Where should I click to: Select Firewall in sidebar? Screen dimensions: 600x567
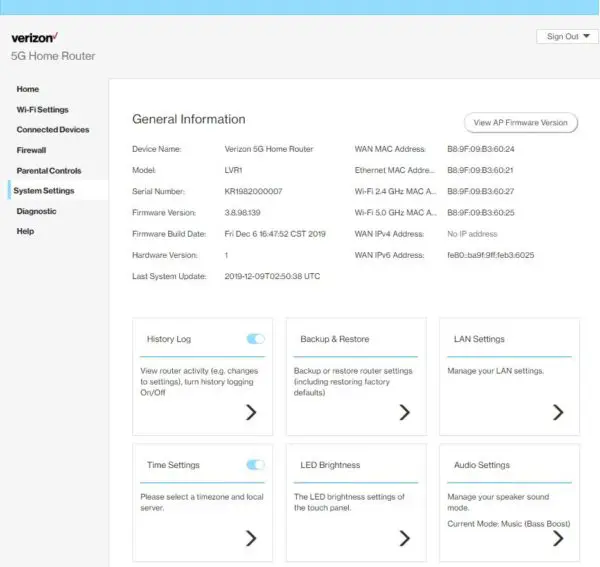(31, 150)
